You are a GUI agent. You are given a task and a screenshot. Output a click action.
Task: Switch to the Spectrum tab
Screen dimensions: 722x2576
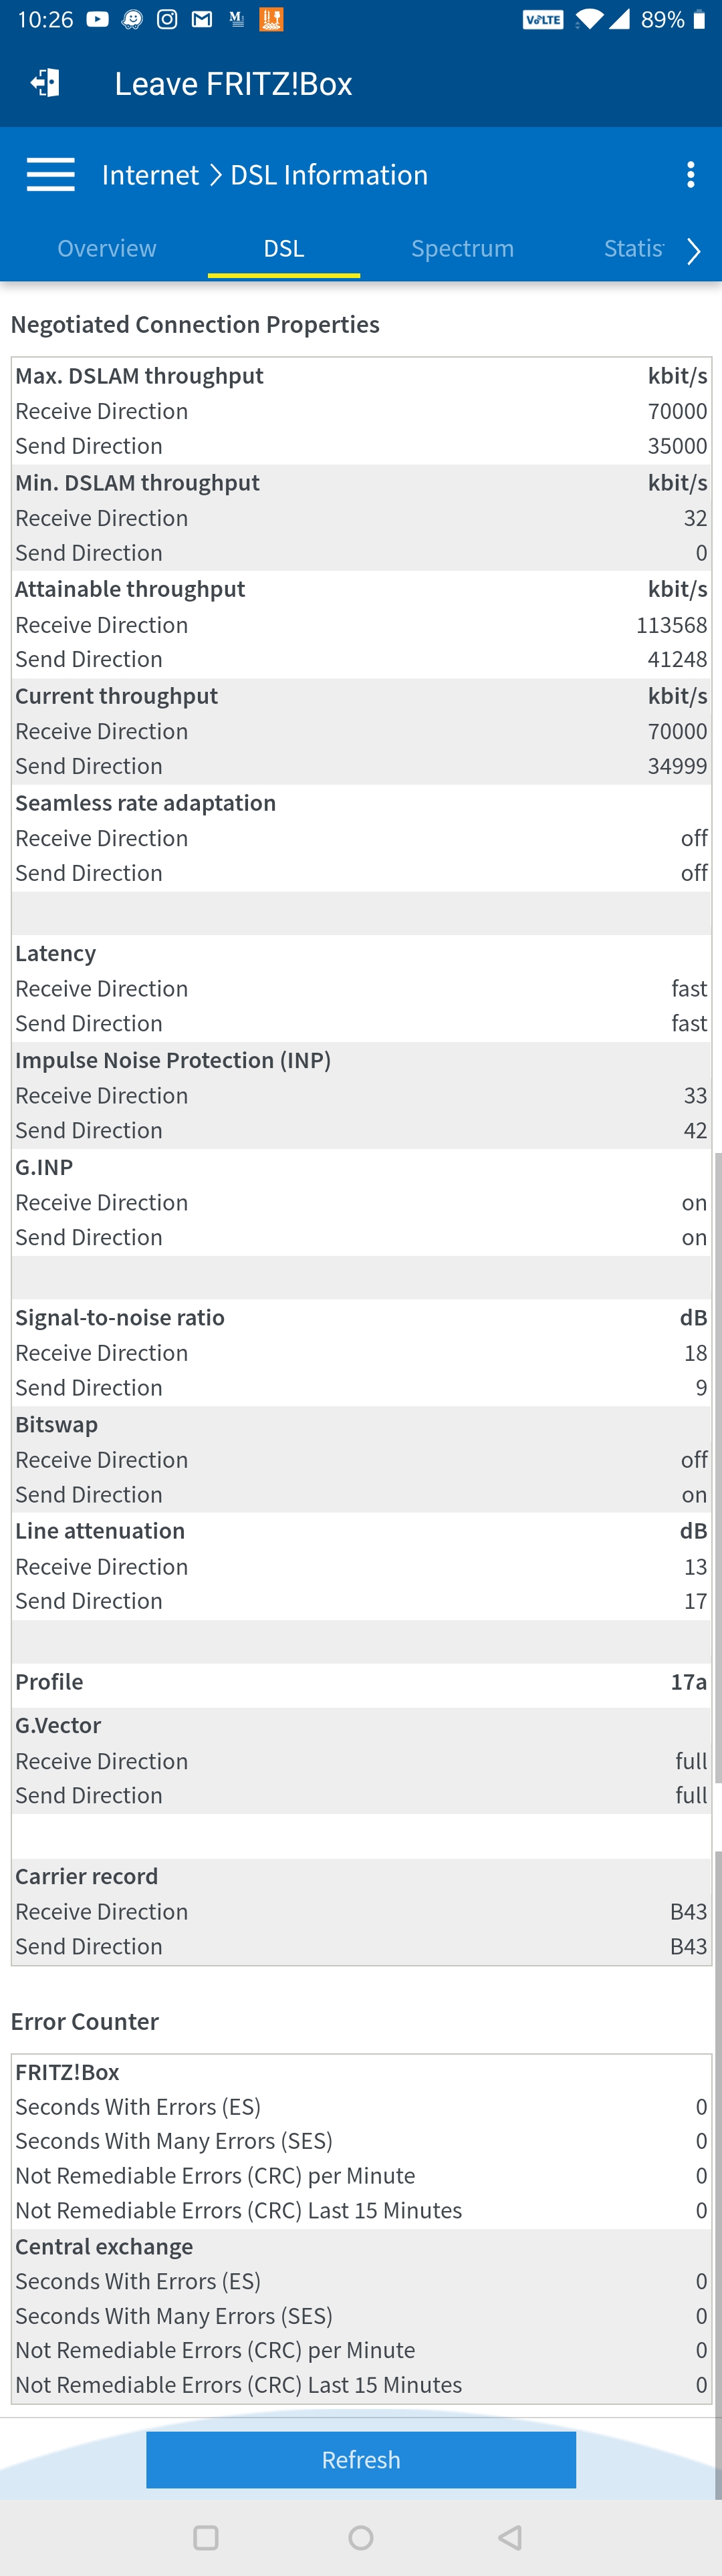coord(462,248)
